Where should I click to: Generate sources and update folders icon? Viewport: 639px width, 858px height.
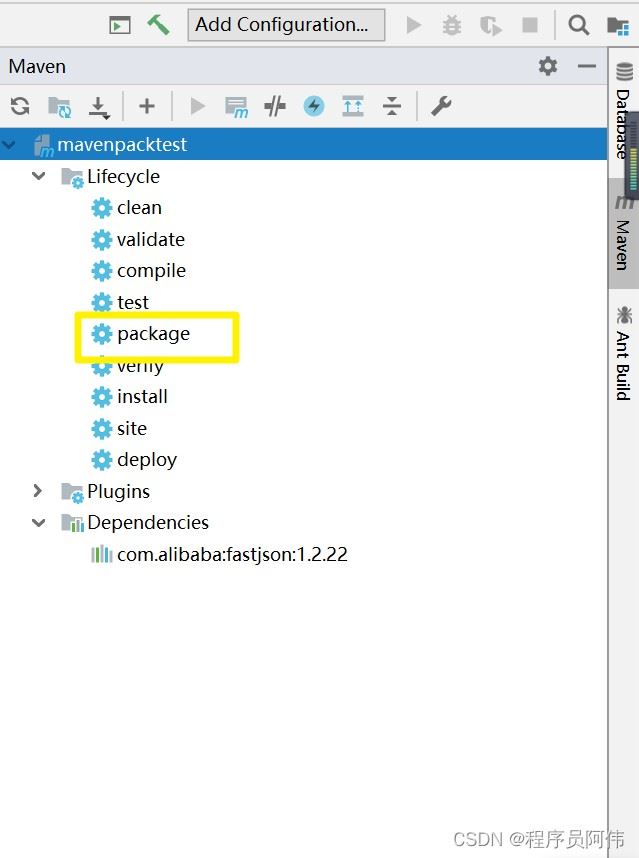tap(59, 107)
